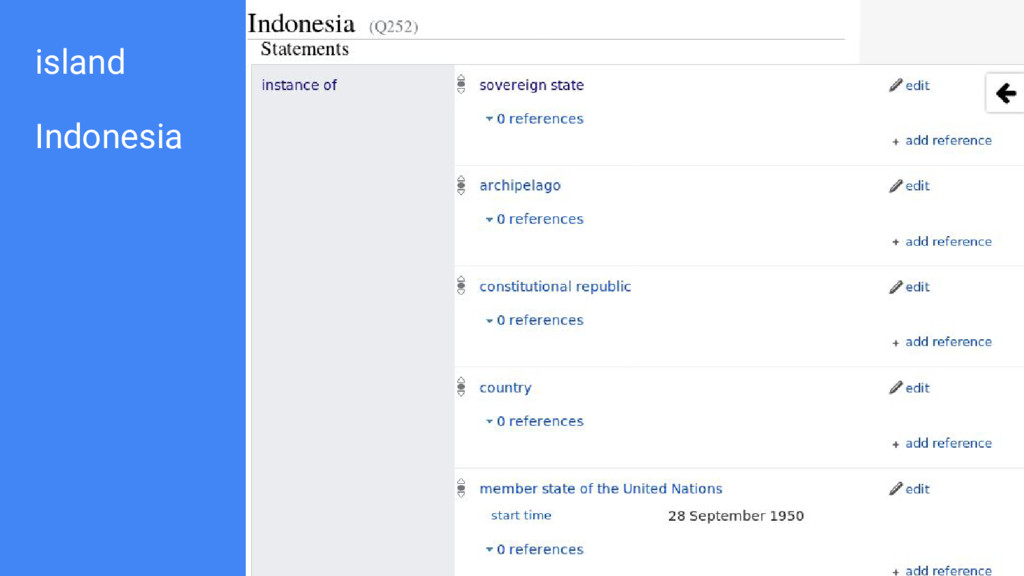
Task: Click pencil edit icon for country
Action: click(895, 388)
